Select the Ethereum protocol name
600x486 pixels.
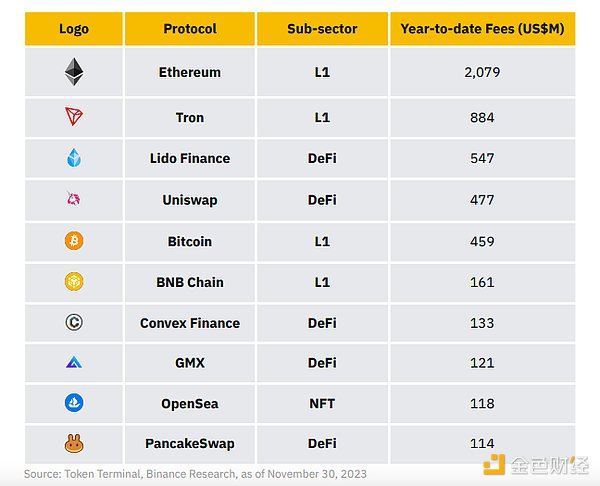[190, 72]
